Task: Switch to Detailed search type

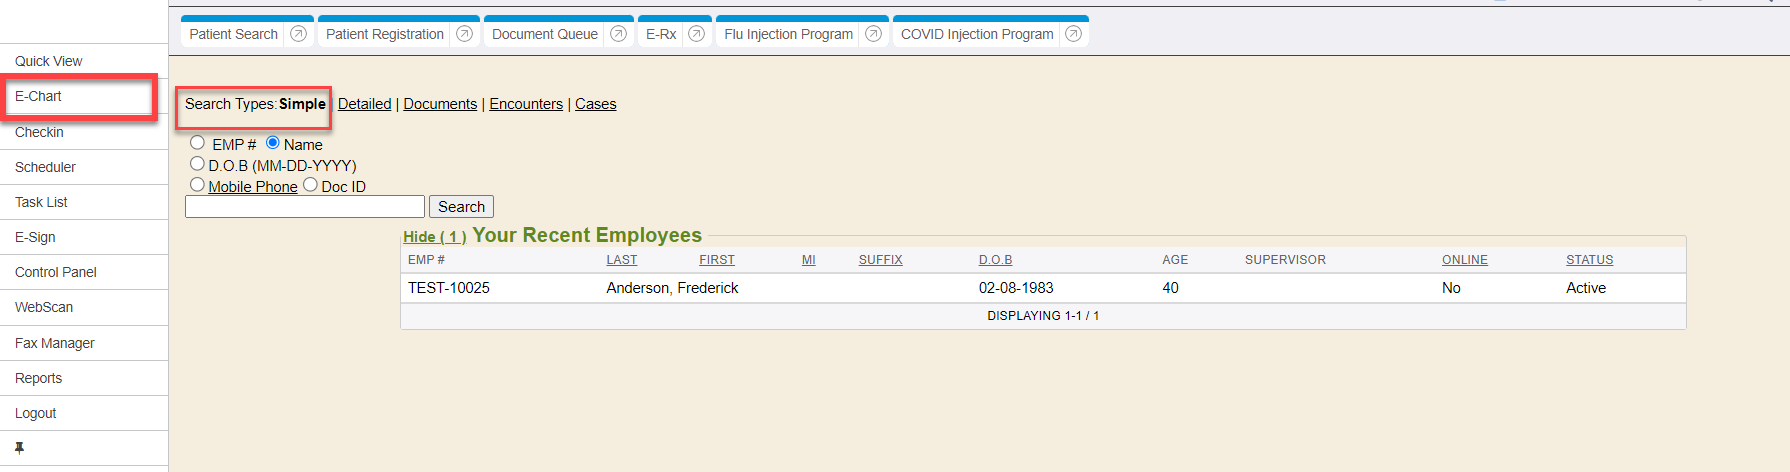Action: click(364, 104)
